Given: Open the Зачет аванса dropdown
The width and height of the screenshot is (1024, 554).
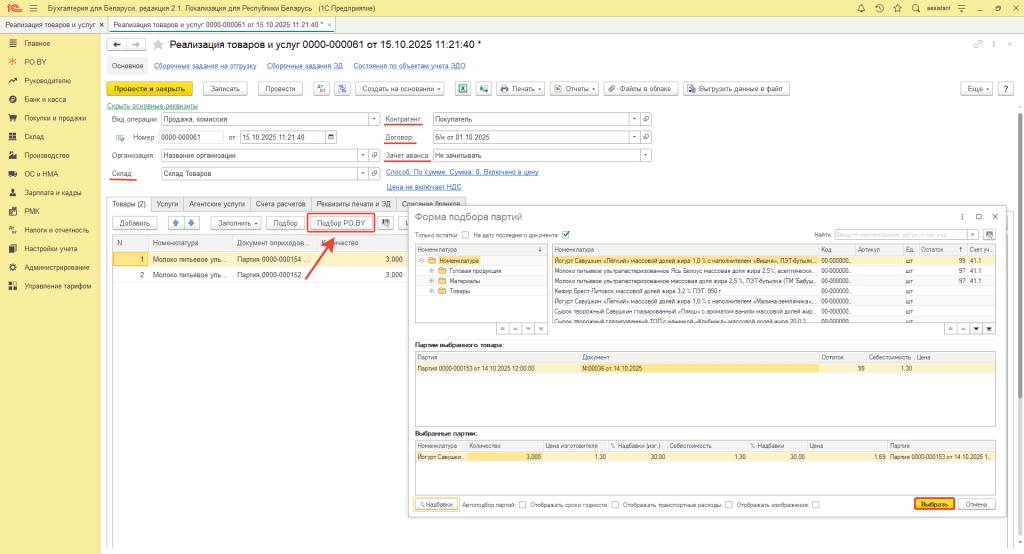Looking at the screenshot, I should tap(646, 155).
